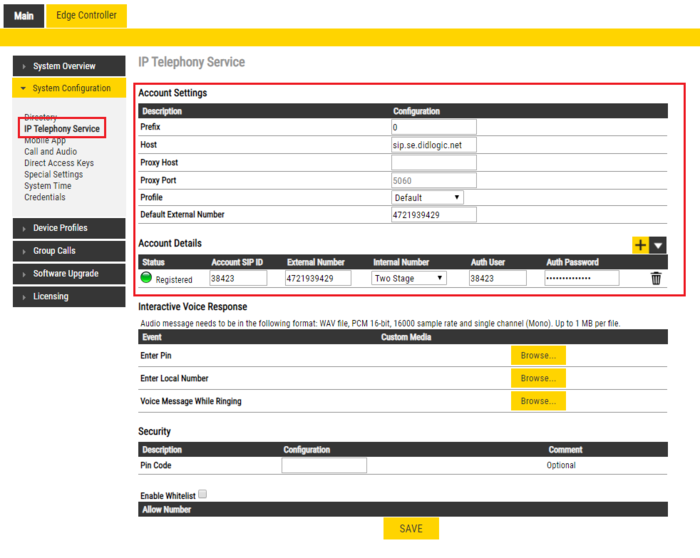Open the Mobile App settings link
Viewport: 700px width, 558px height.
45,141
